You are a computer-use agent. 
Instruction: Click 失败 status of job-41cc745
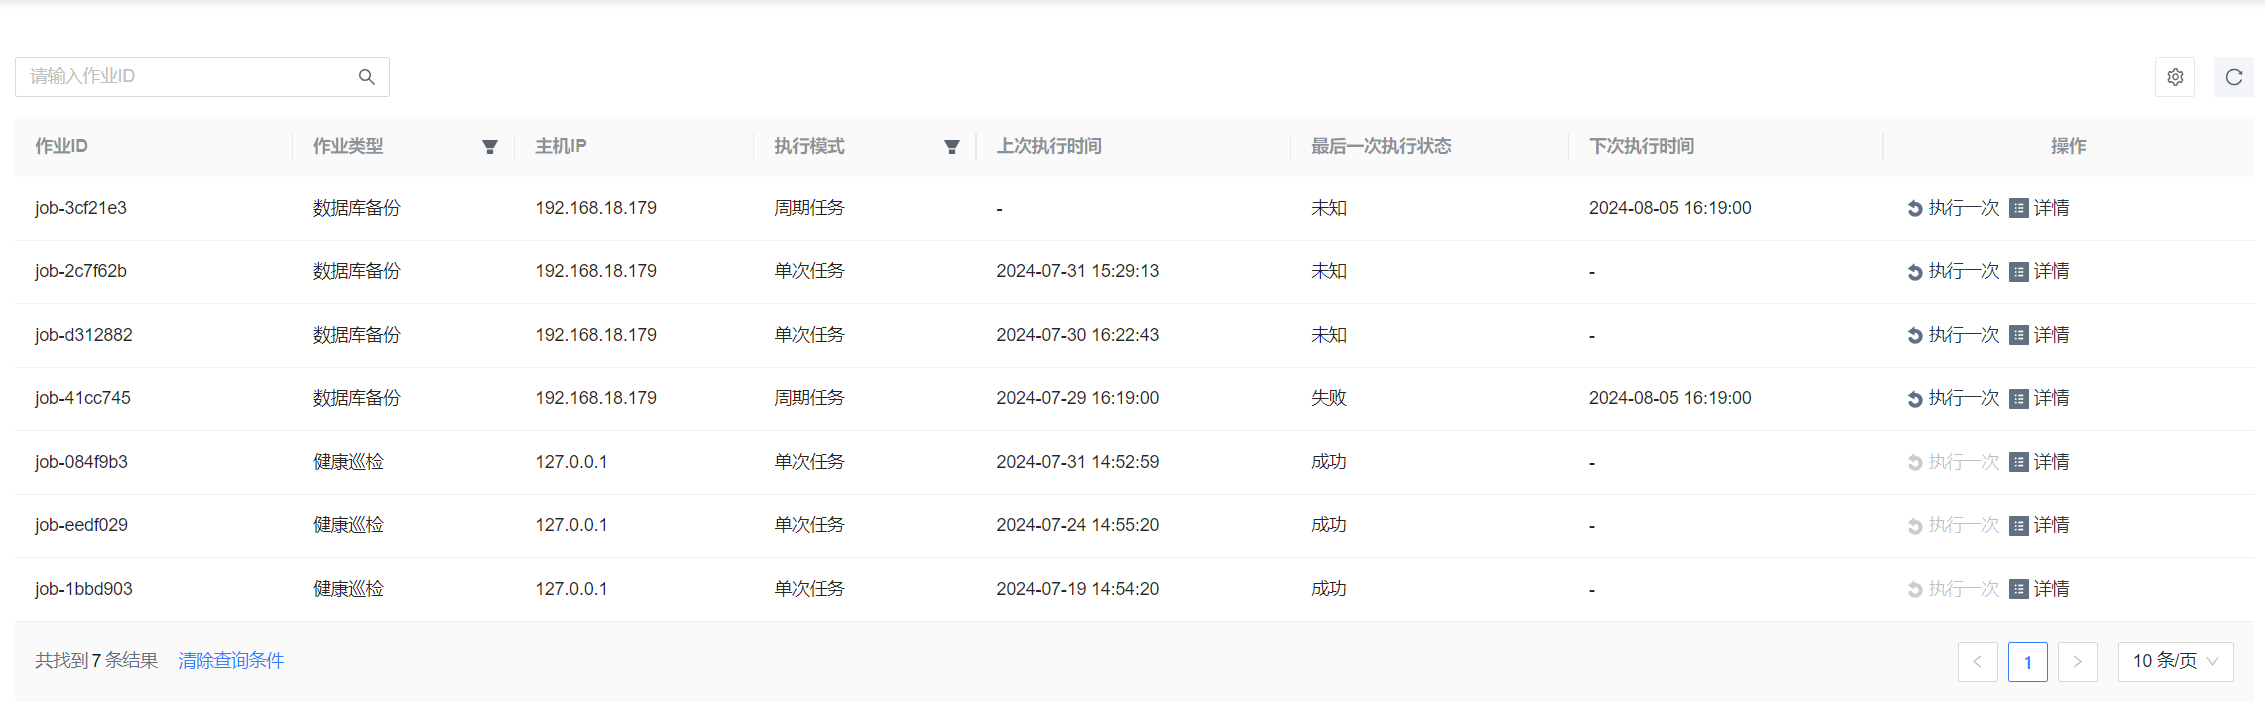tap(1329, 398)
